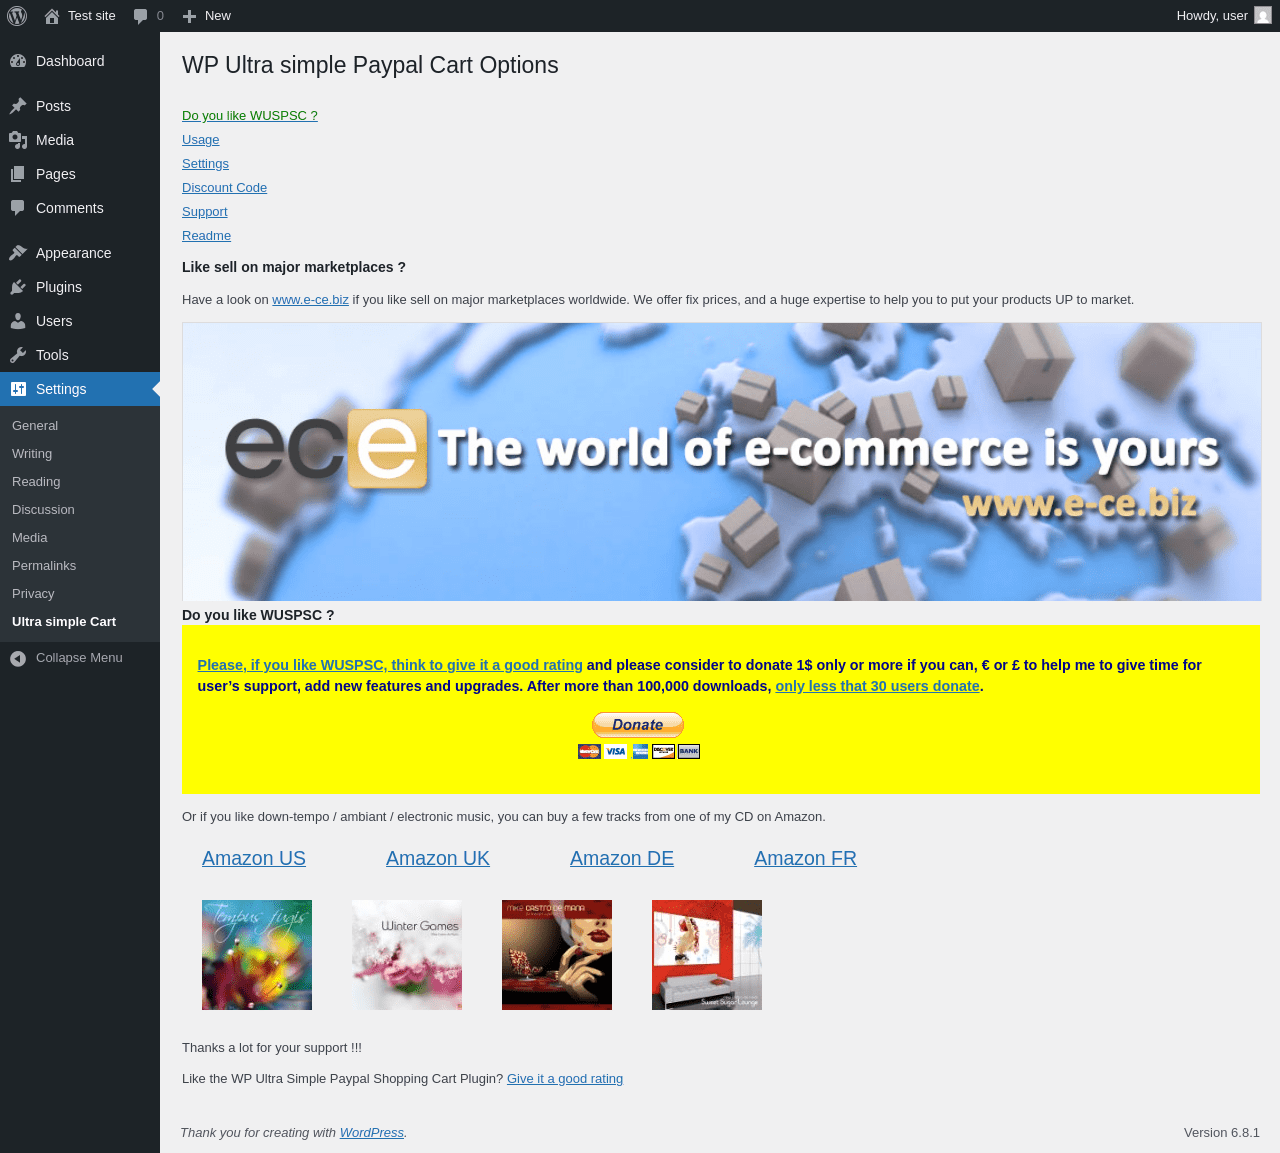Viewport: 1280px width, 1153px height.
Task: Click the 'Give it a good rating' footer link
Action: click(565, 1079)
